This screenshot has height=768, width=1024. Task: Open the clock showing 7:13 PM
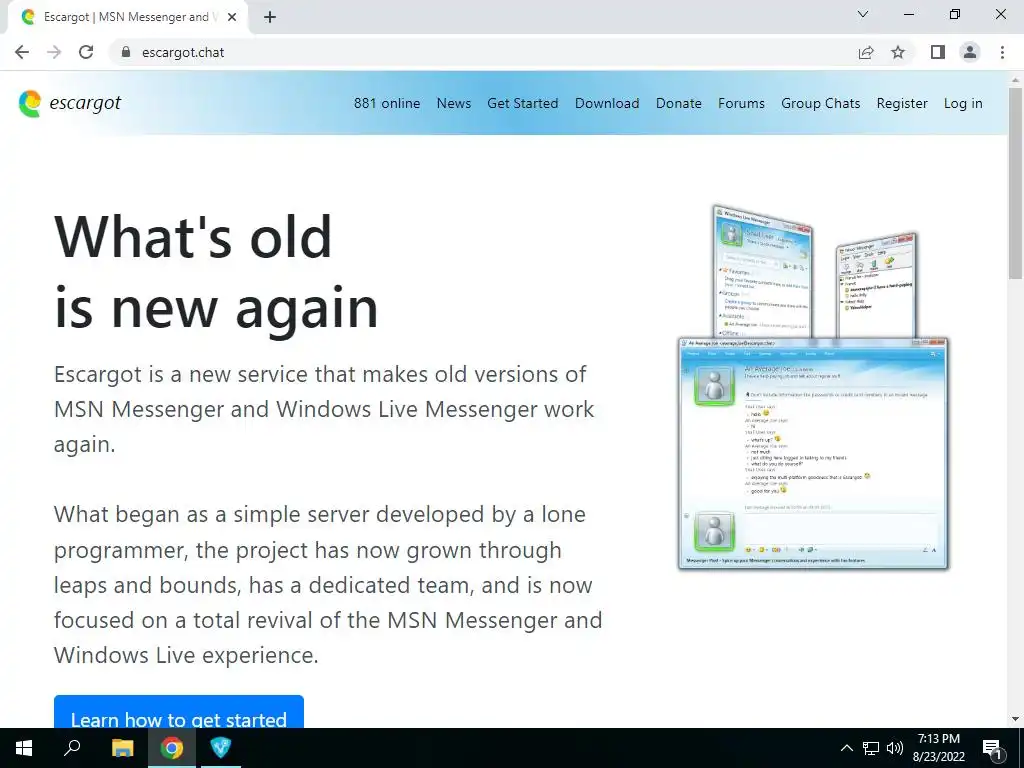pos(938,748)
